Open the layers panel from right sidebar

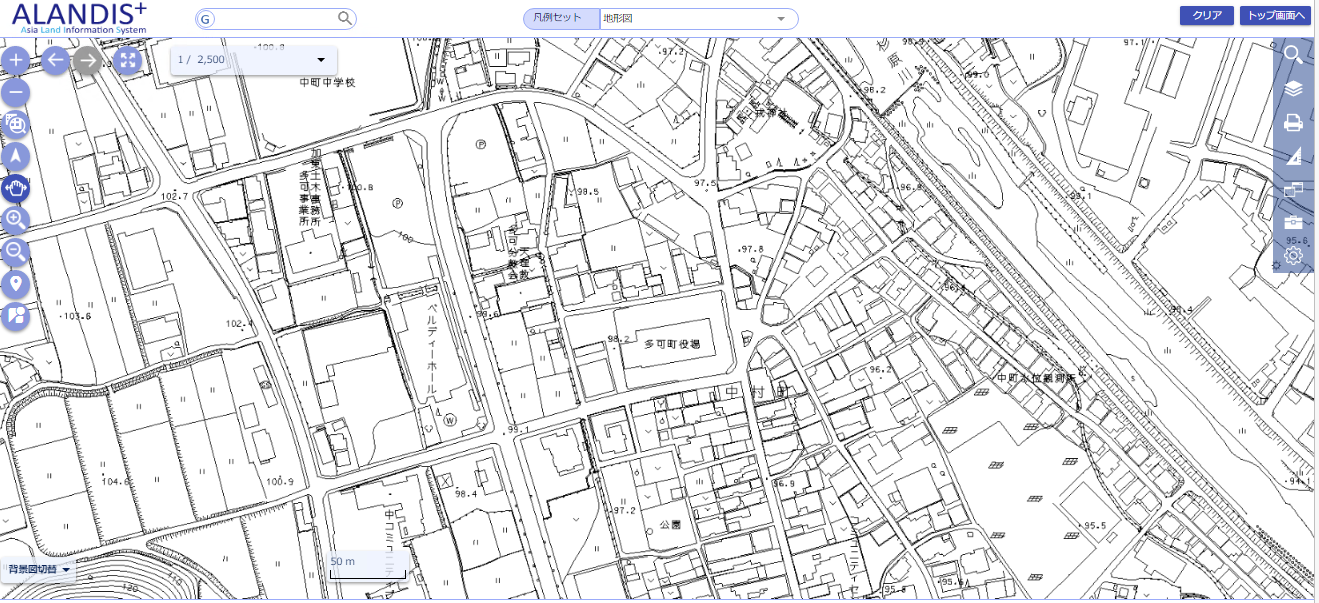1293,89
